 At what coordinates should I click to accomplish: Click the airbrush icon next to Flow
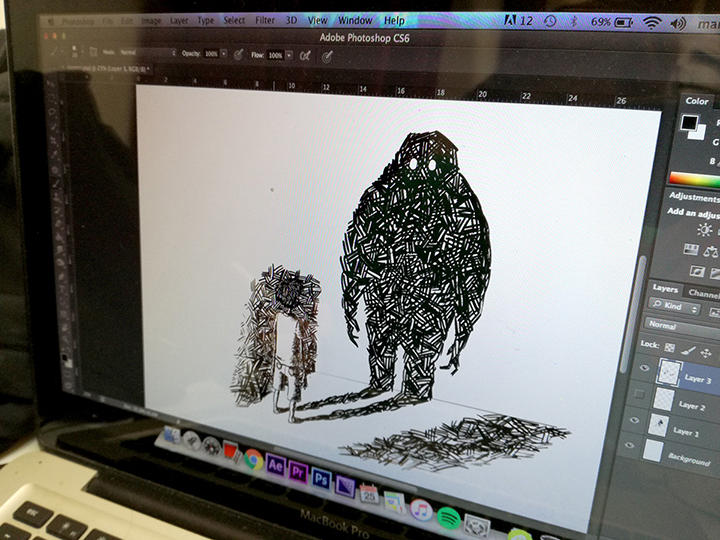(304, 56)
